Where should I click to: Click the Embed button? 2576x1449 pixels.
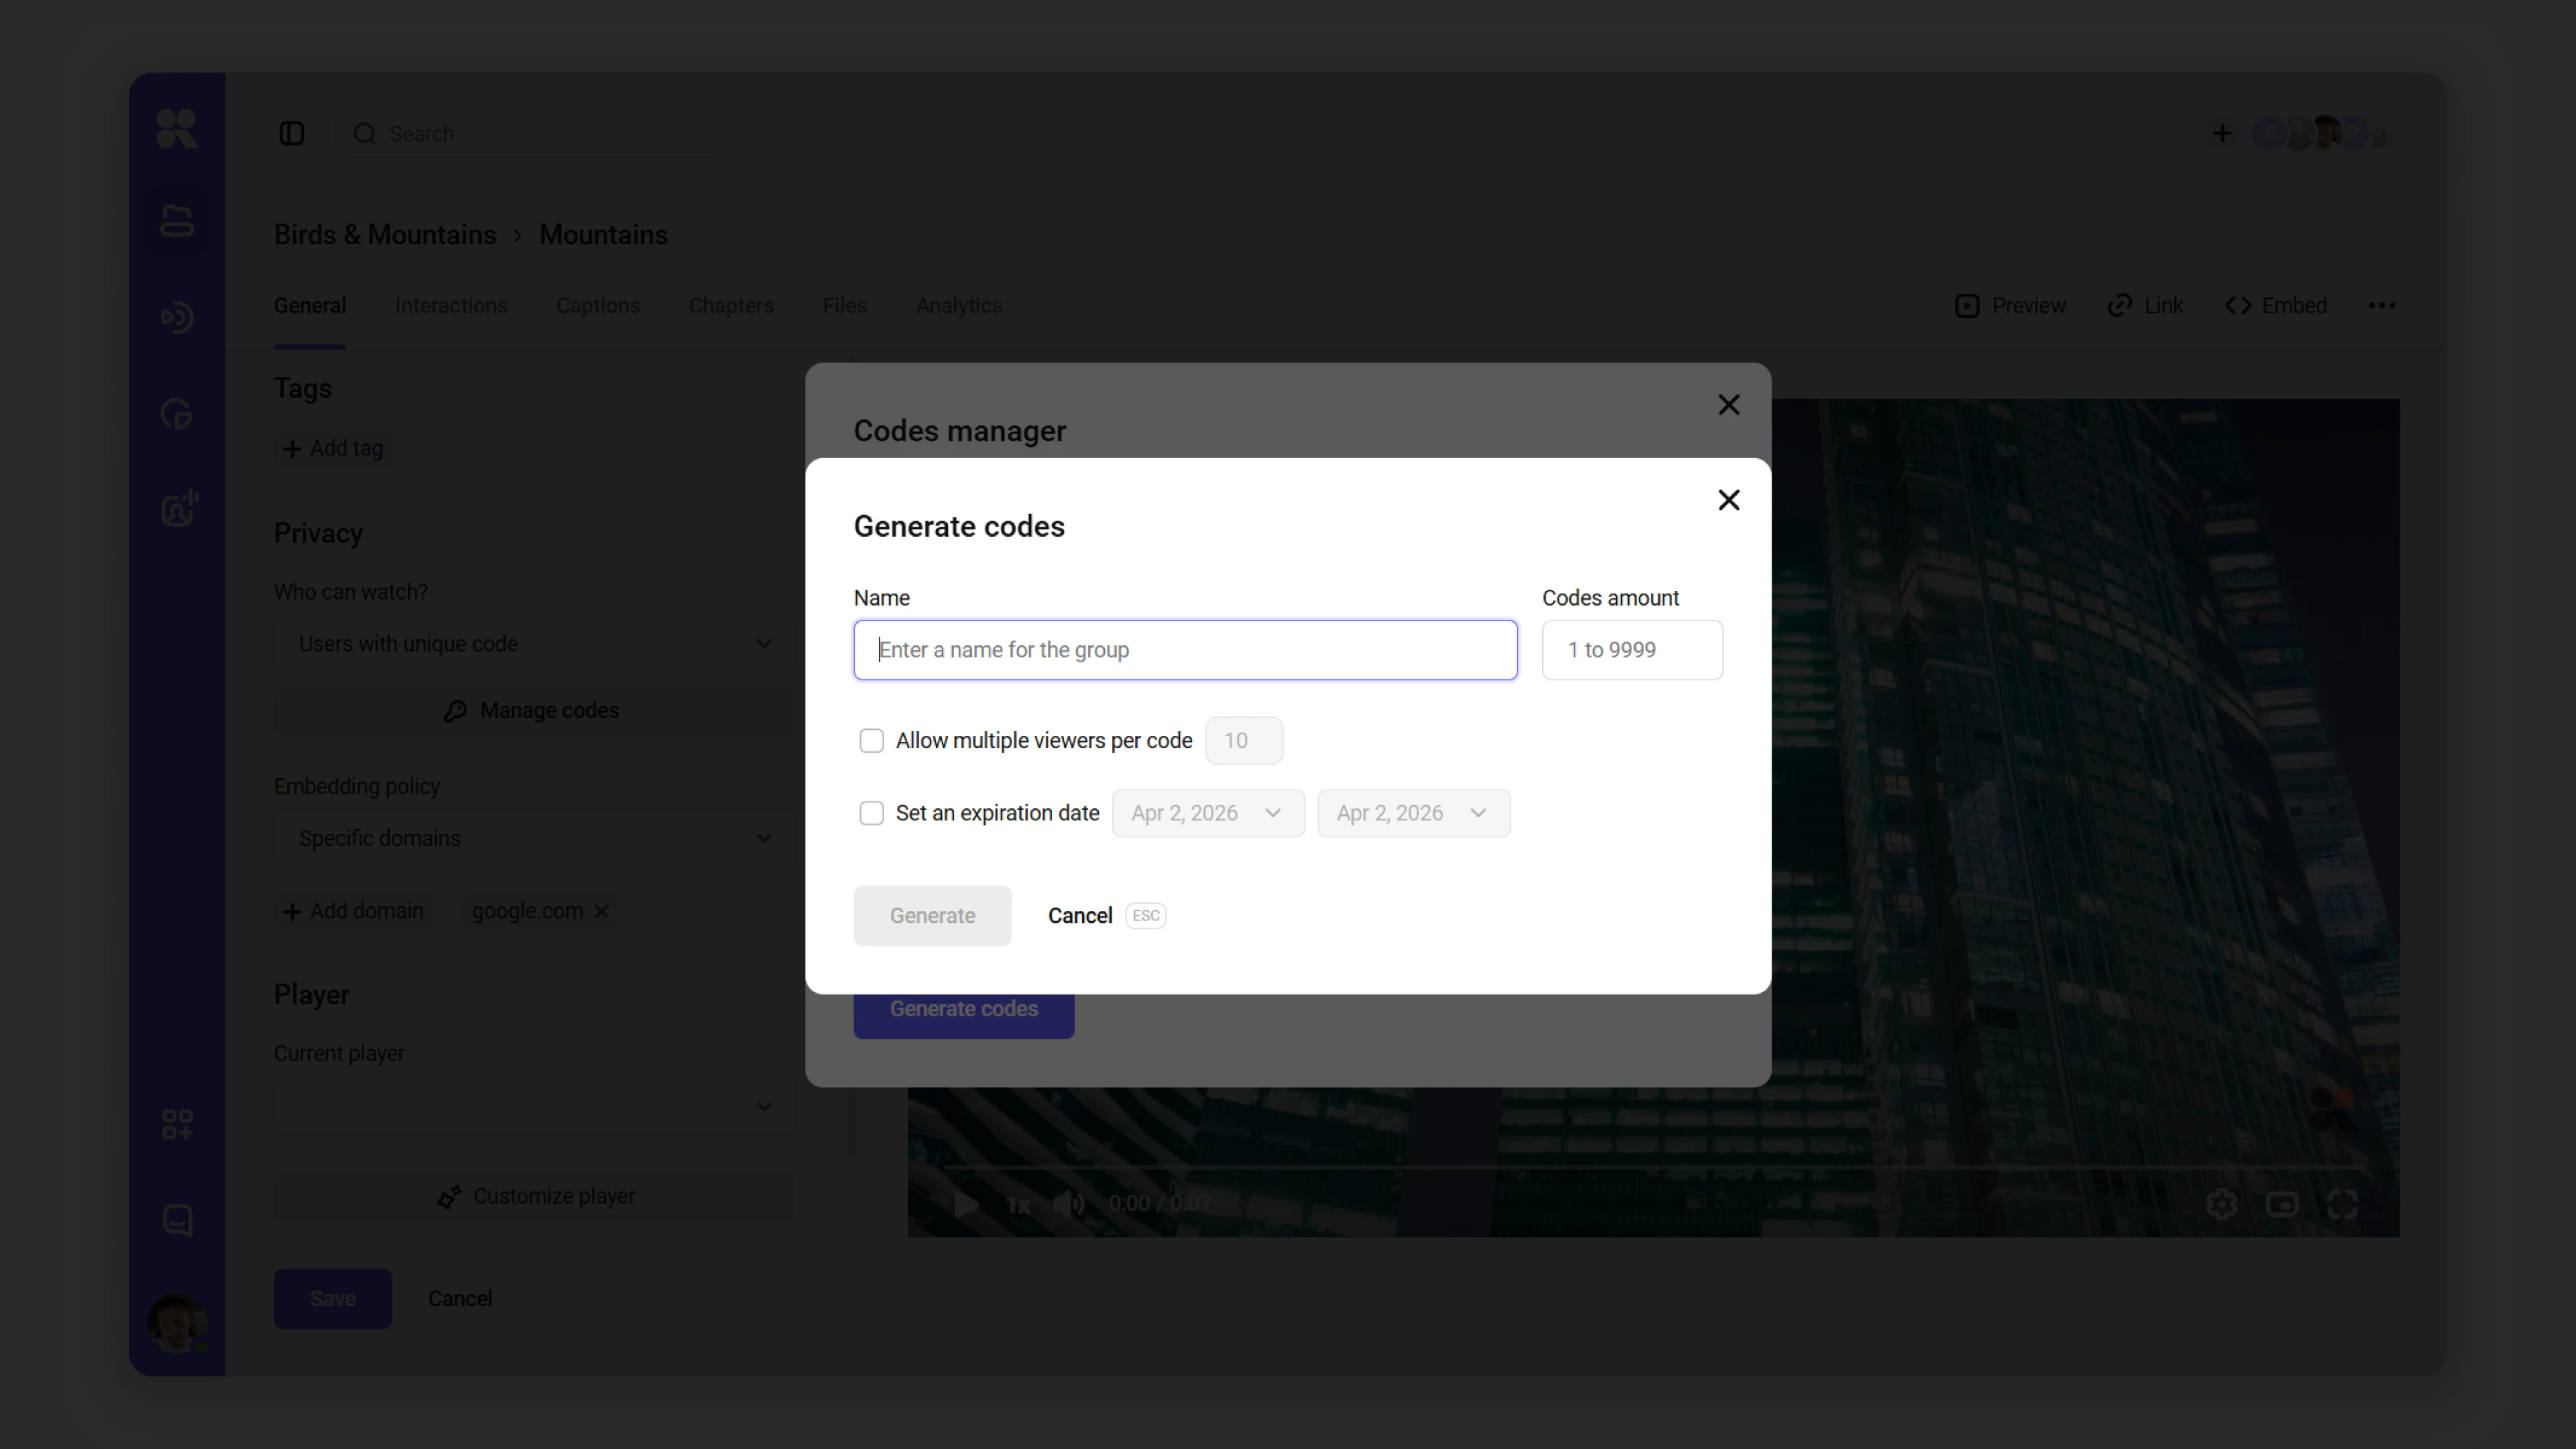point(2276,306)
